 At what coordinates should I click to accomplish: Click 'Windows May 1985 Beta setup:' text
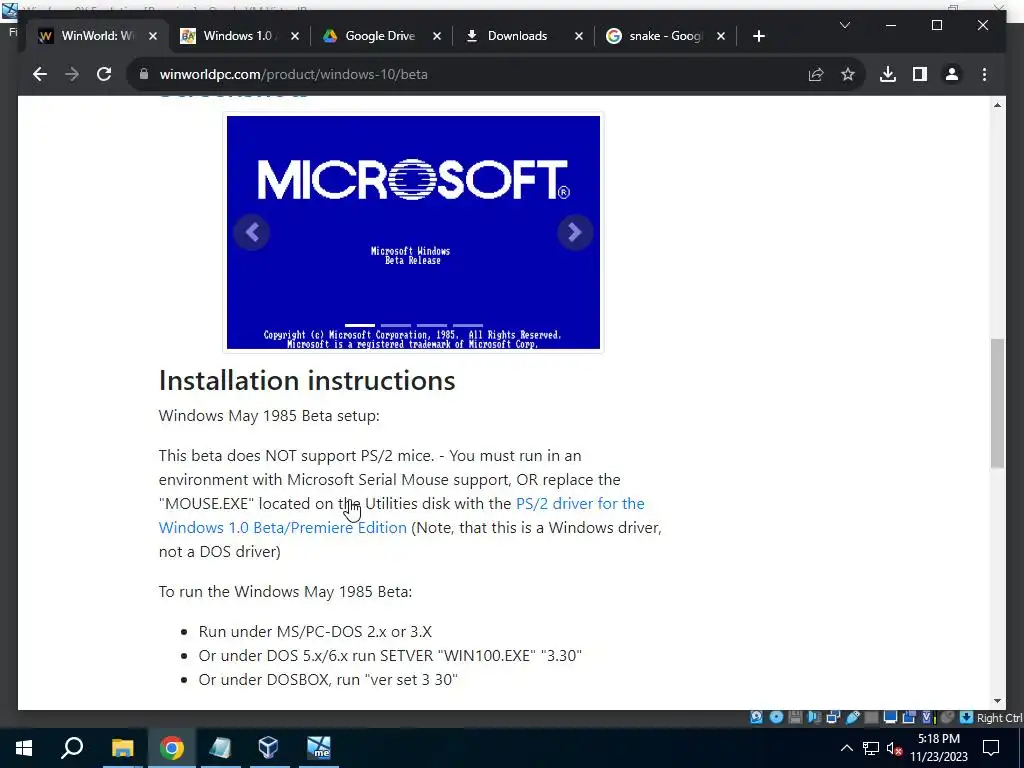269,415
